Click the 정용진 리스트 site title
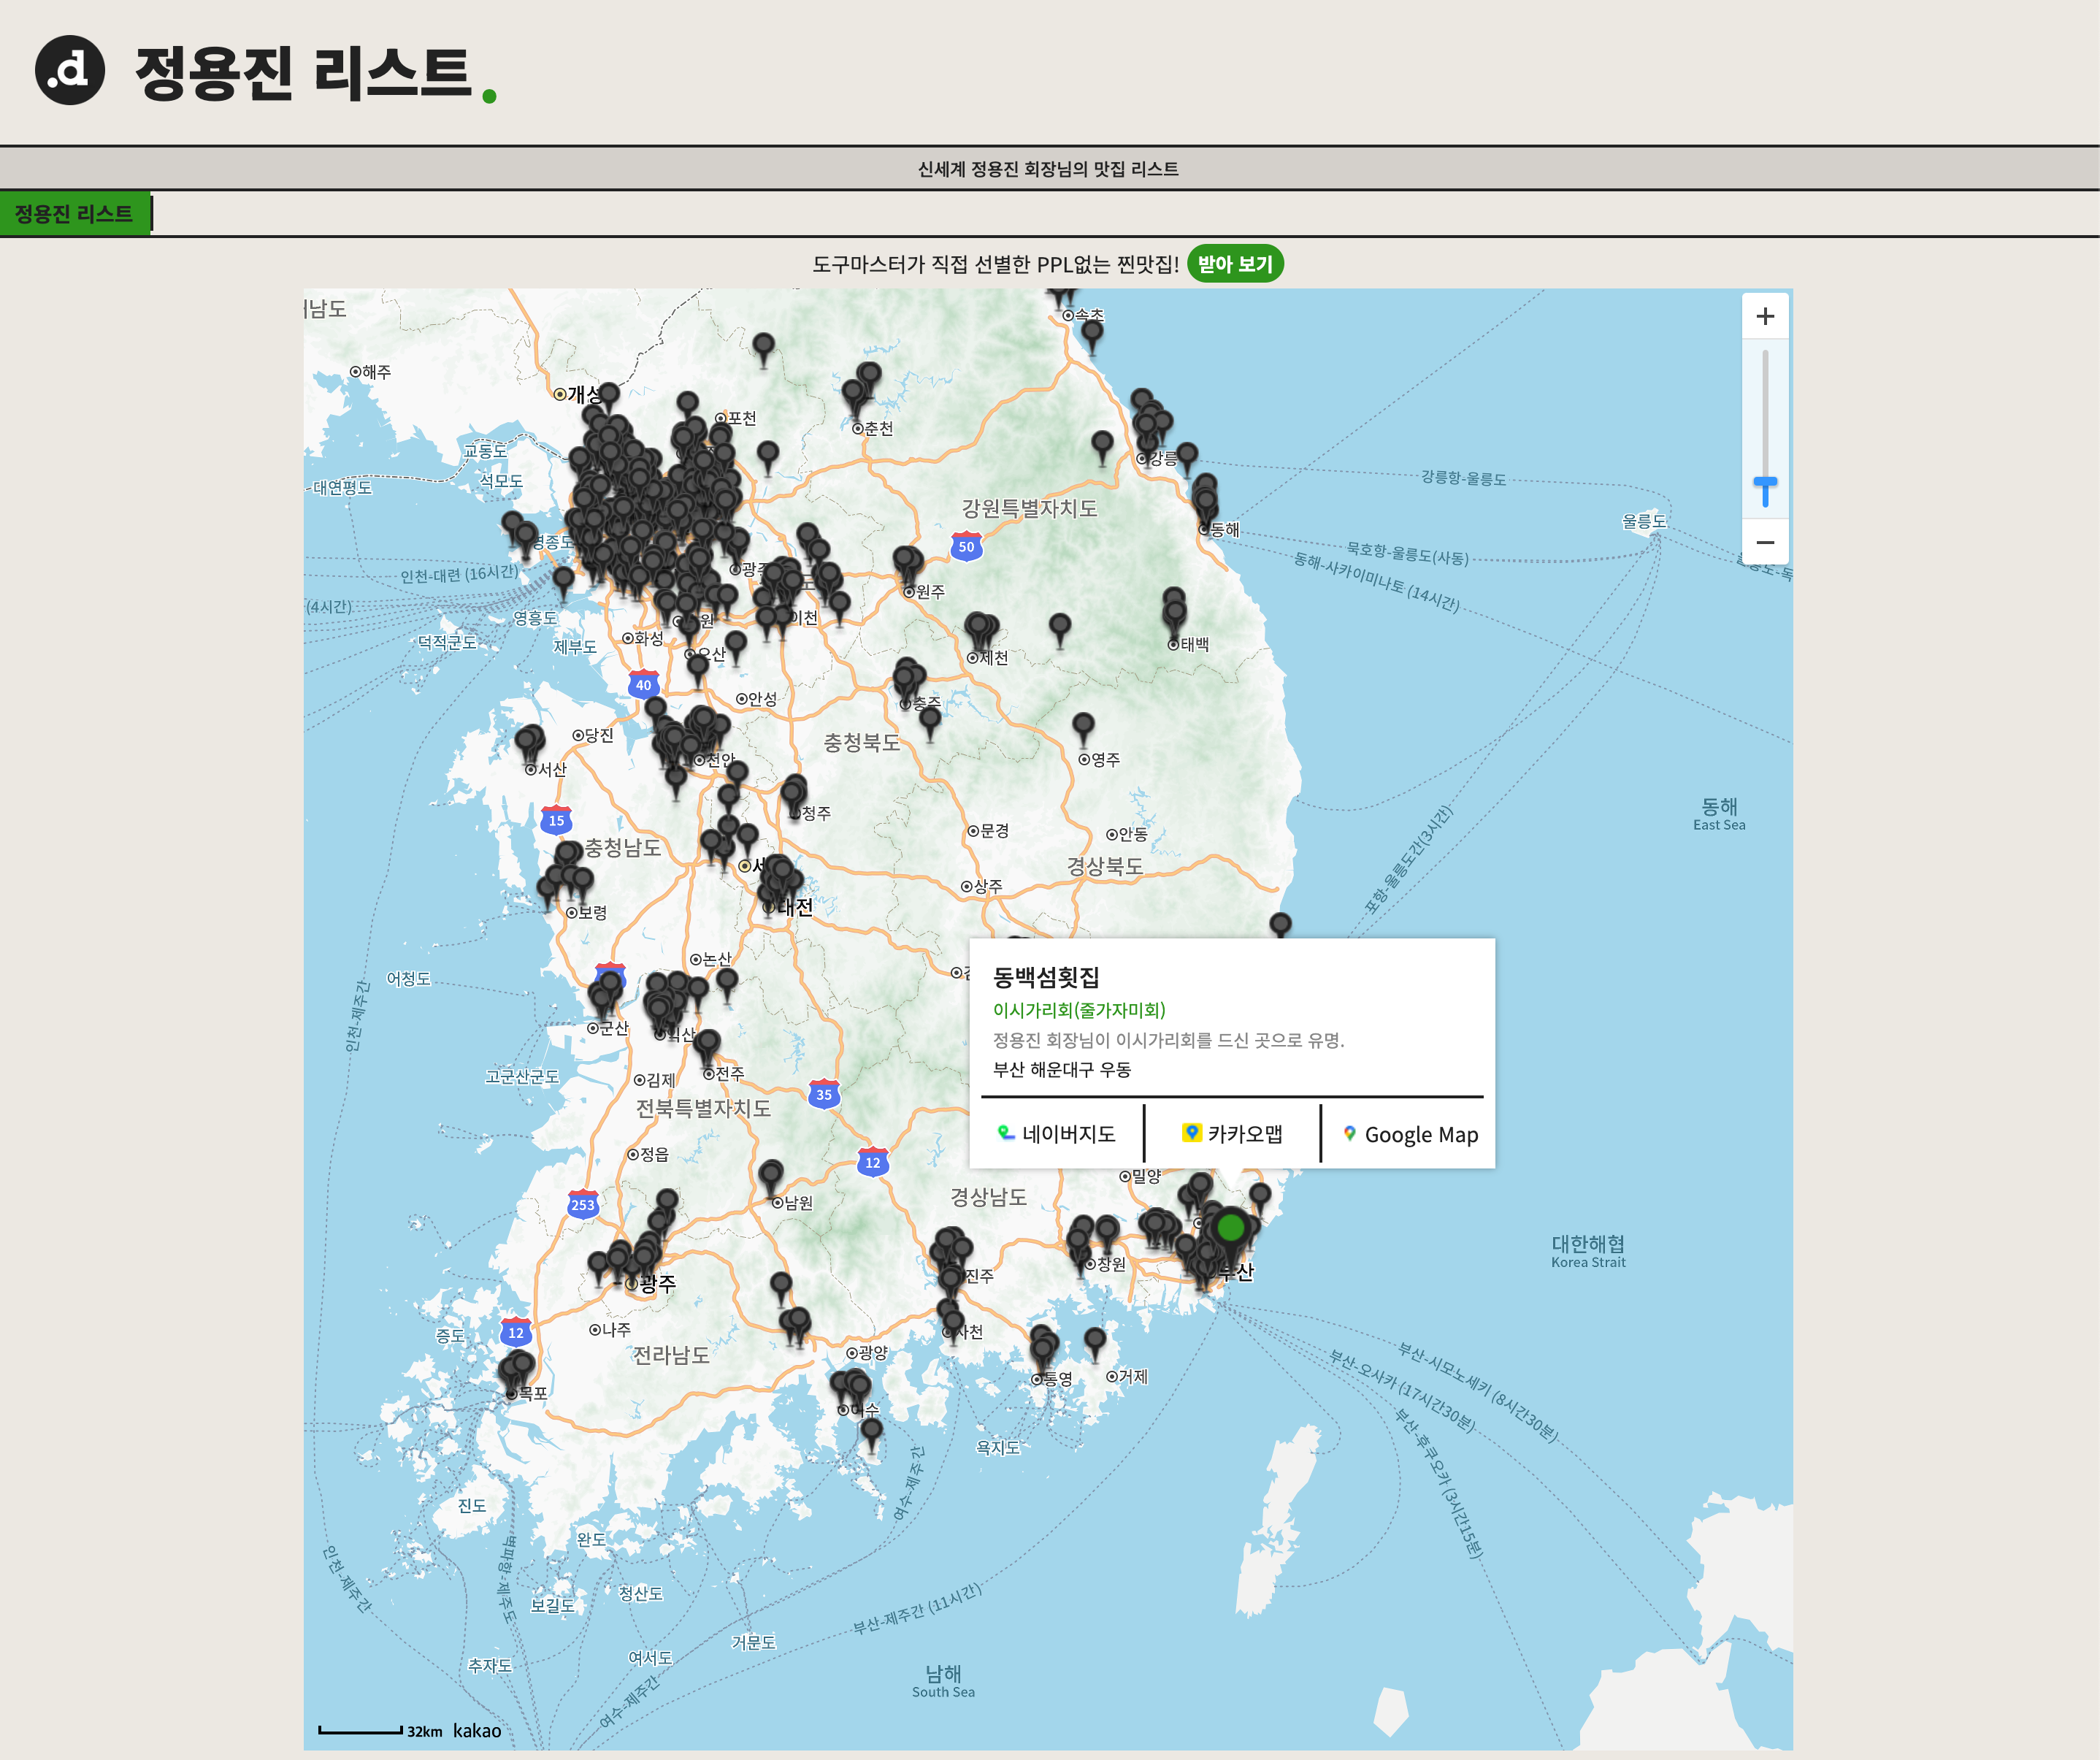 303,72
